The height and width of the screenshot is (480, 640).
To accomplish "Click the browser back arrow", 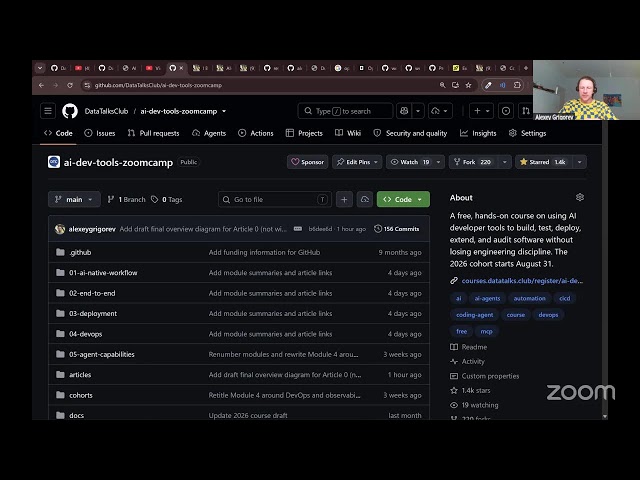I will 41,85.
